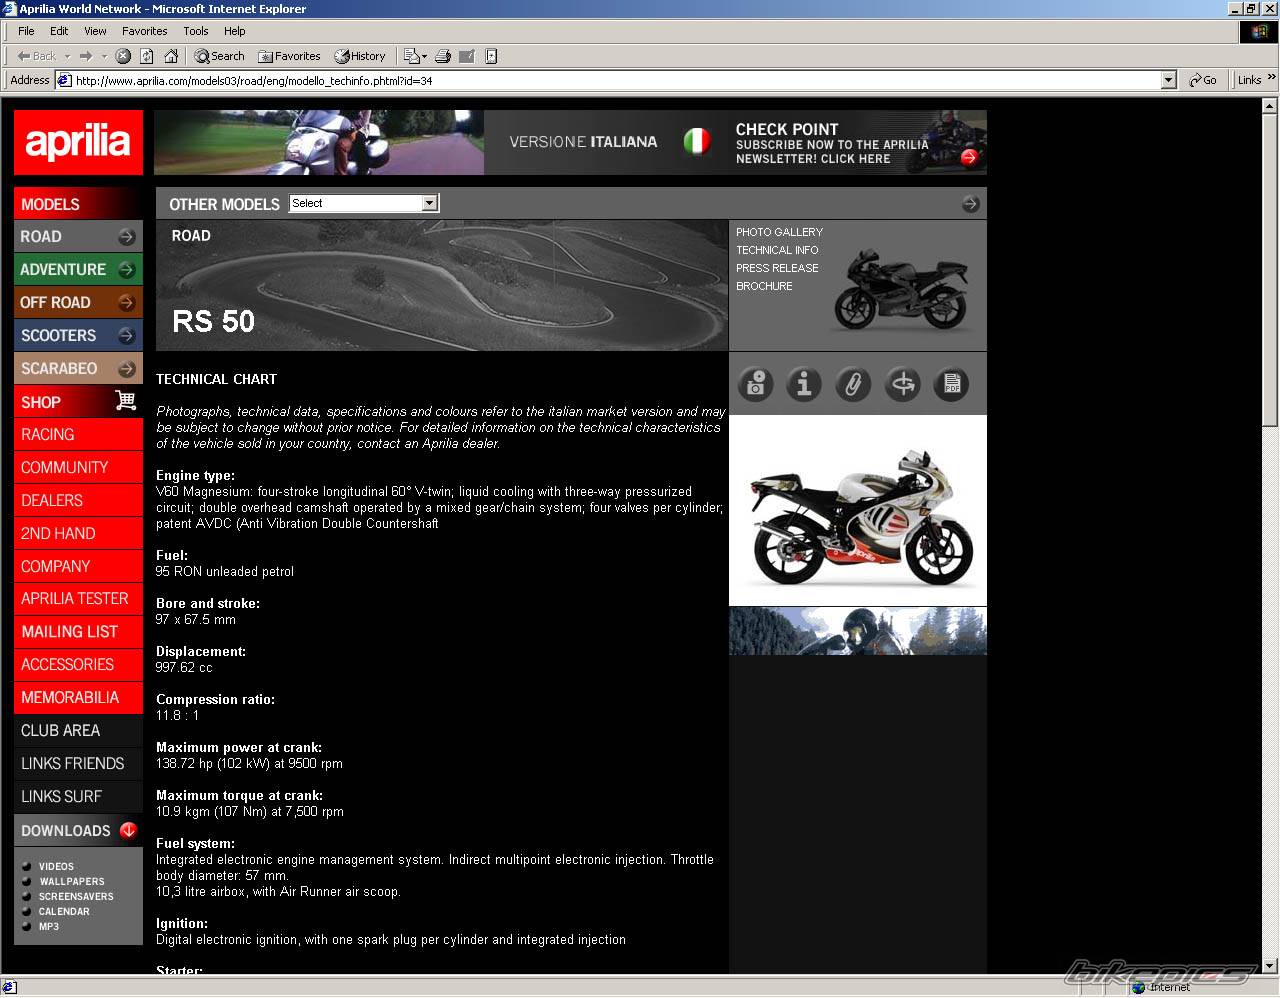Open the Back button history dropdown arrow
The height and width of the screenshot is (998, 1280).
(67, 56)
